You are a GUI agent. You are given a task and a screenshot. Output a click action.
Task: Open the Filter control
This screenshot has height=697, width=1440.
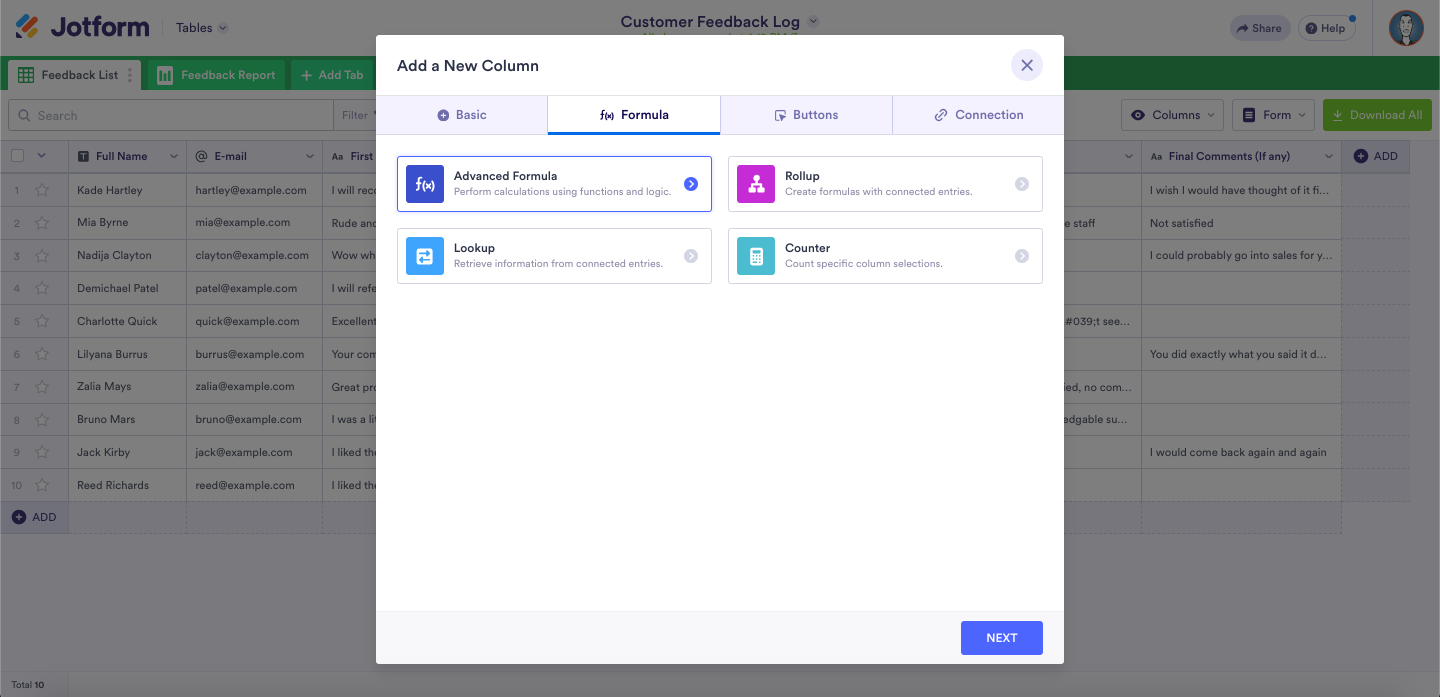(x=355, y=115)
